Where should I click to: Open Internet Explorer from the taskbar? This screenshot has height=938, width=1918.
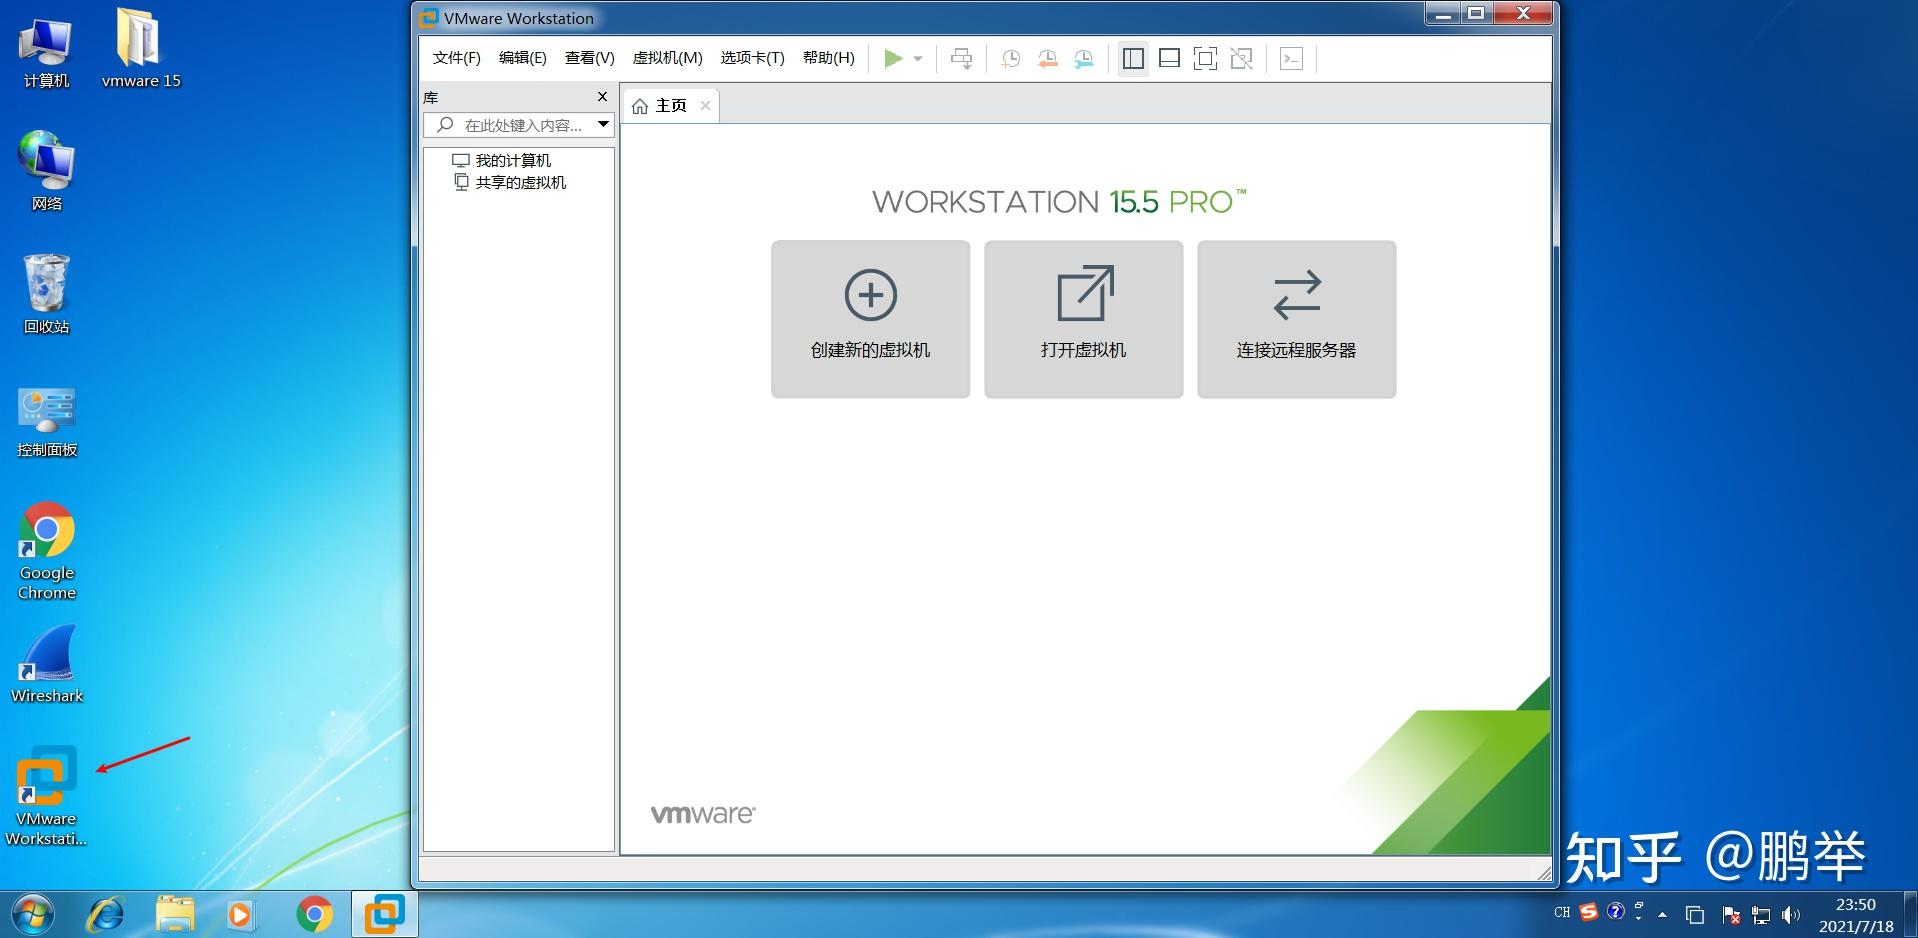(x=105, y=915)
